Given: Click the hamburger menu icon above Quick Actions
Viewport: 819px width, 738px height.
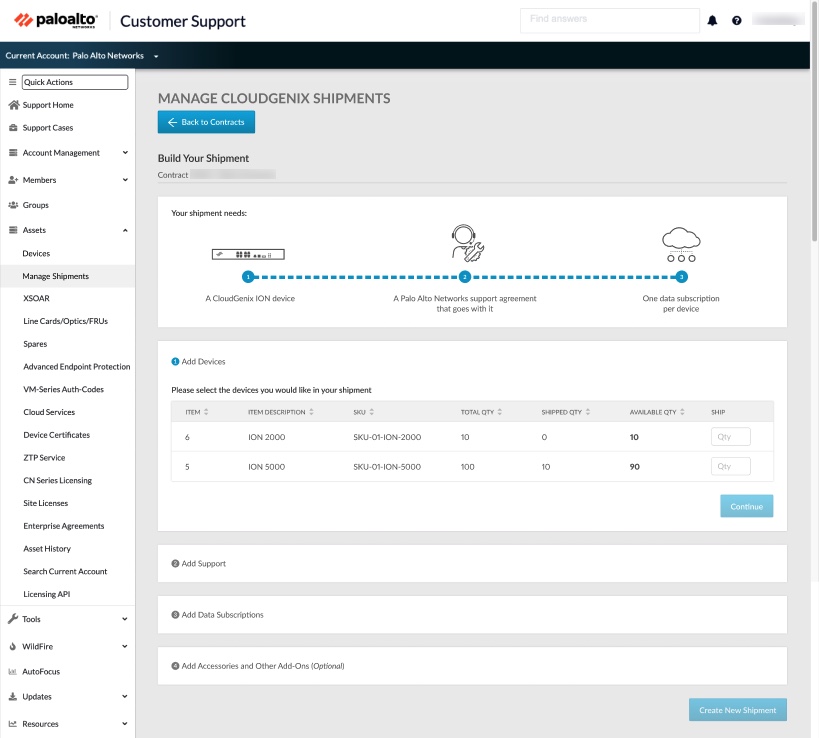Looking at the screenshot, I should pyautogui.click(x=13, y=83).
